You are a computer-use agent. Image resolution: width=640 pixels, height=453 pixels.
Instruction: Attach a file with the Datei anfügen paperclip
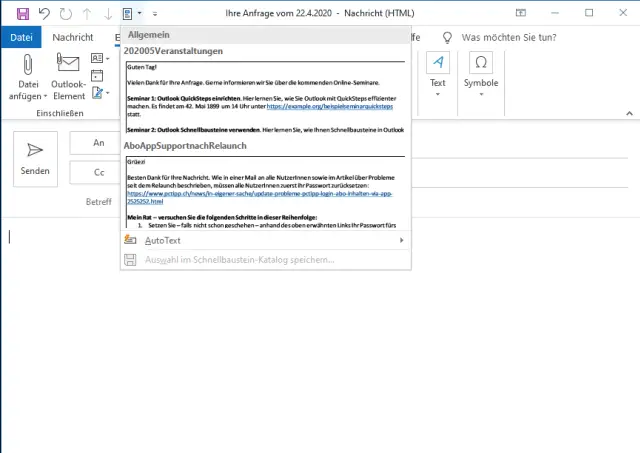coord(26,75)
